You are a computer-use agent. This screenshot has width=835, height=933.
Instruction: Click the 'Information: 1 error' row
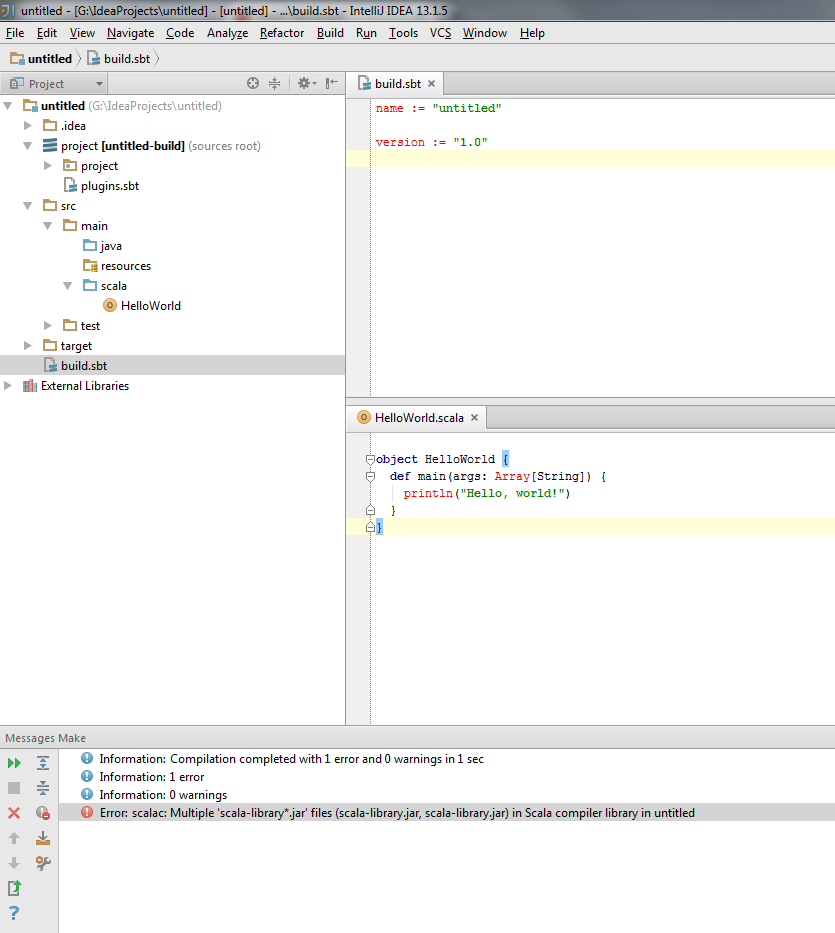click(x=446, y=777)
